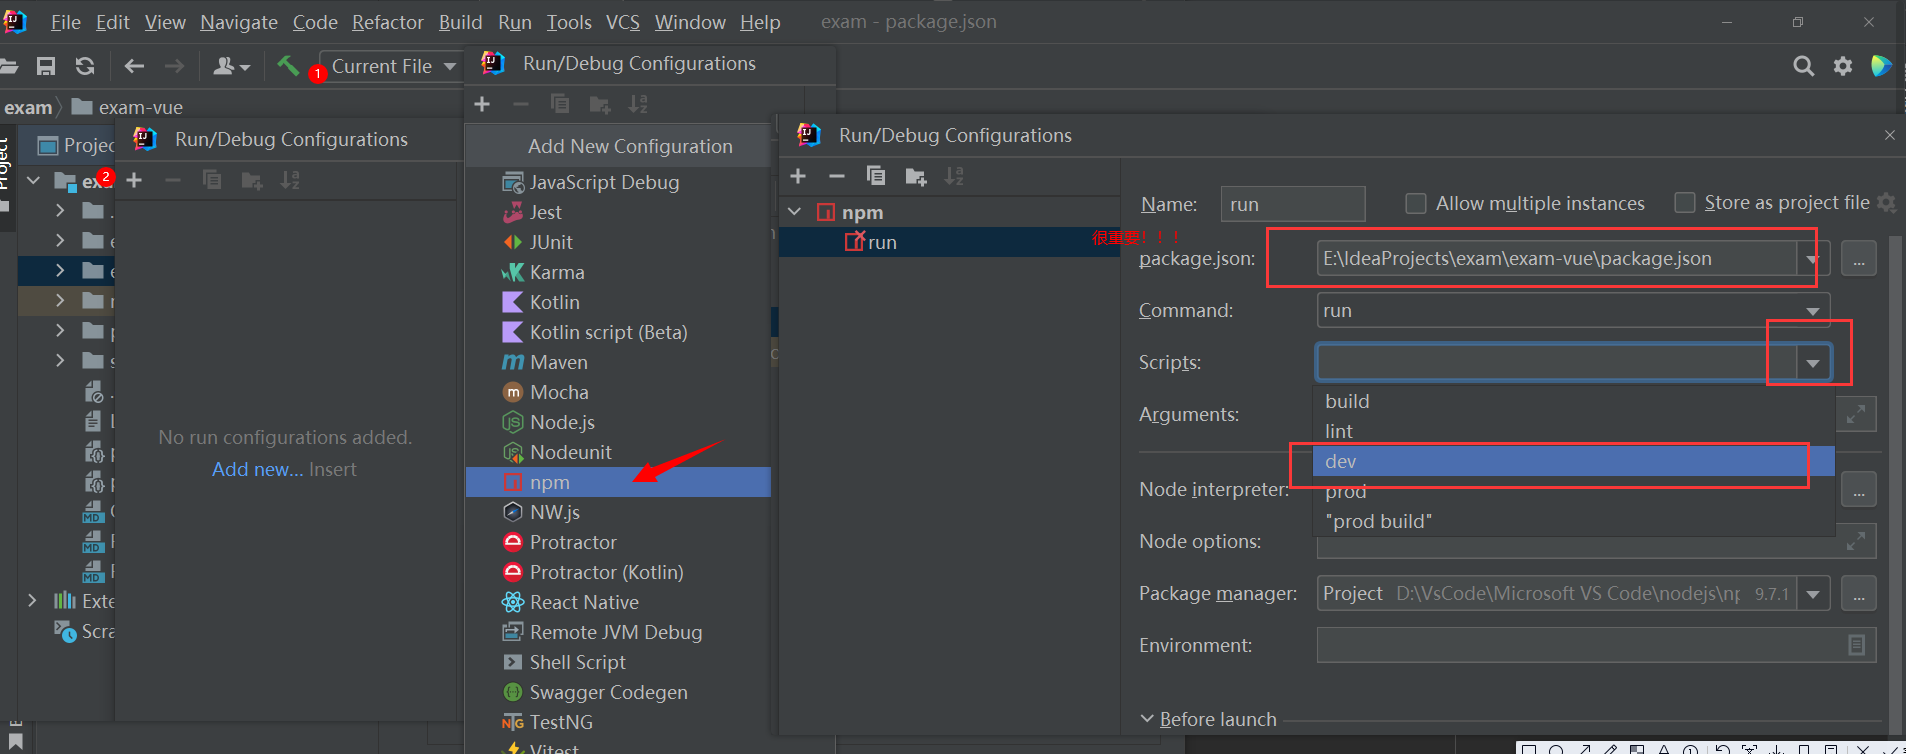Click browse button for package.json
The width and height of the screenshot is (1906, 754).
click(1858, 259)
